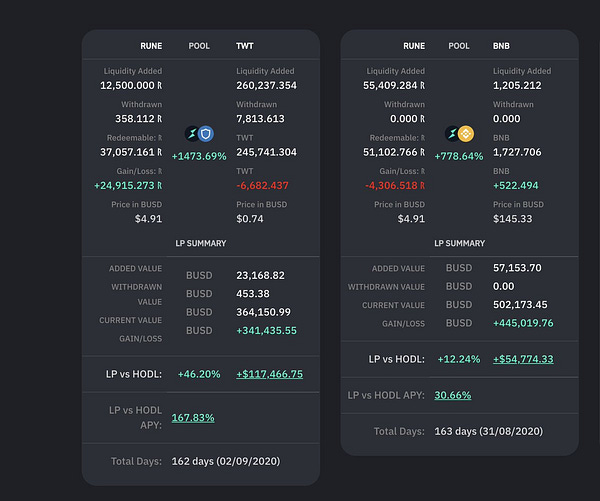Open the 167.83% LP vs HODL APY link
Viewport: 600px width, 501px height.
click(x=193, y=418)
